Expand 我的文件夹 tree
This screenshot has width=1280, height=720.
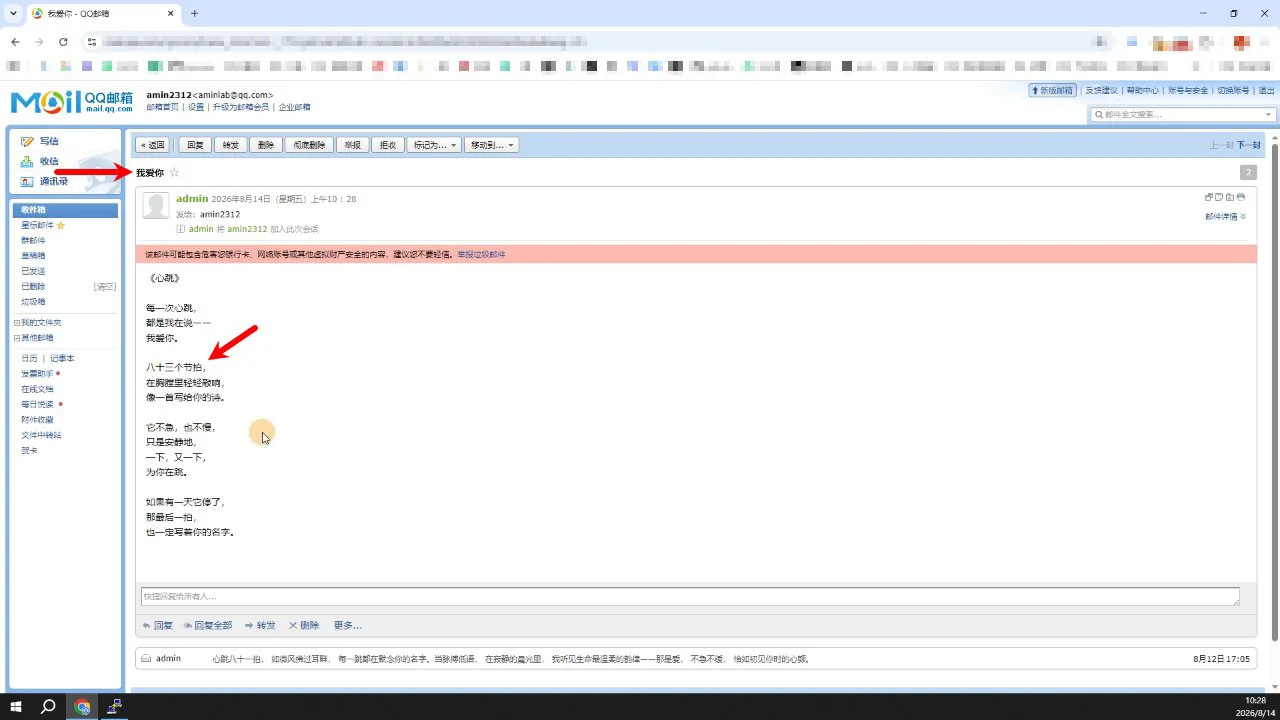coord(16,323)
